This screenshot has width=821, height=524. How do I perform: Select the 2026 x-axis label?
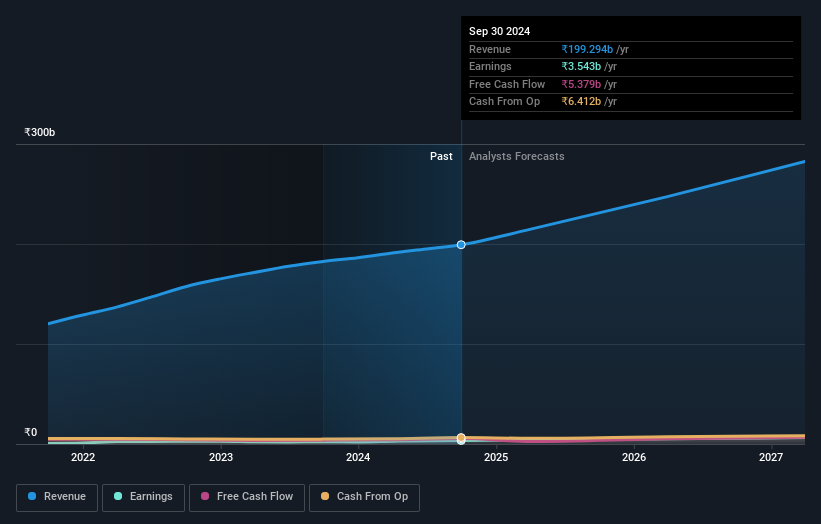point(634,457)
